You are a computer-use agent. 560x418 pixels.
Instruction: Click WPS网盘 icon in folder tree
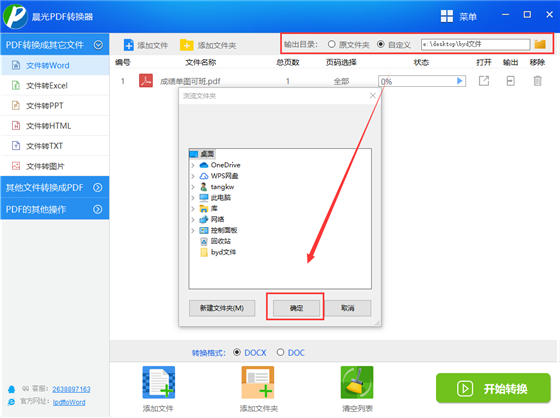click(204, 176)
